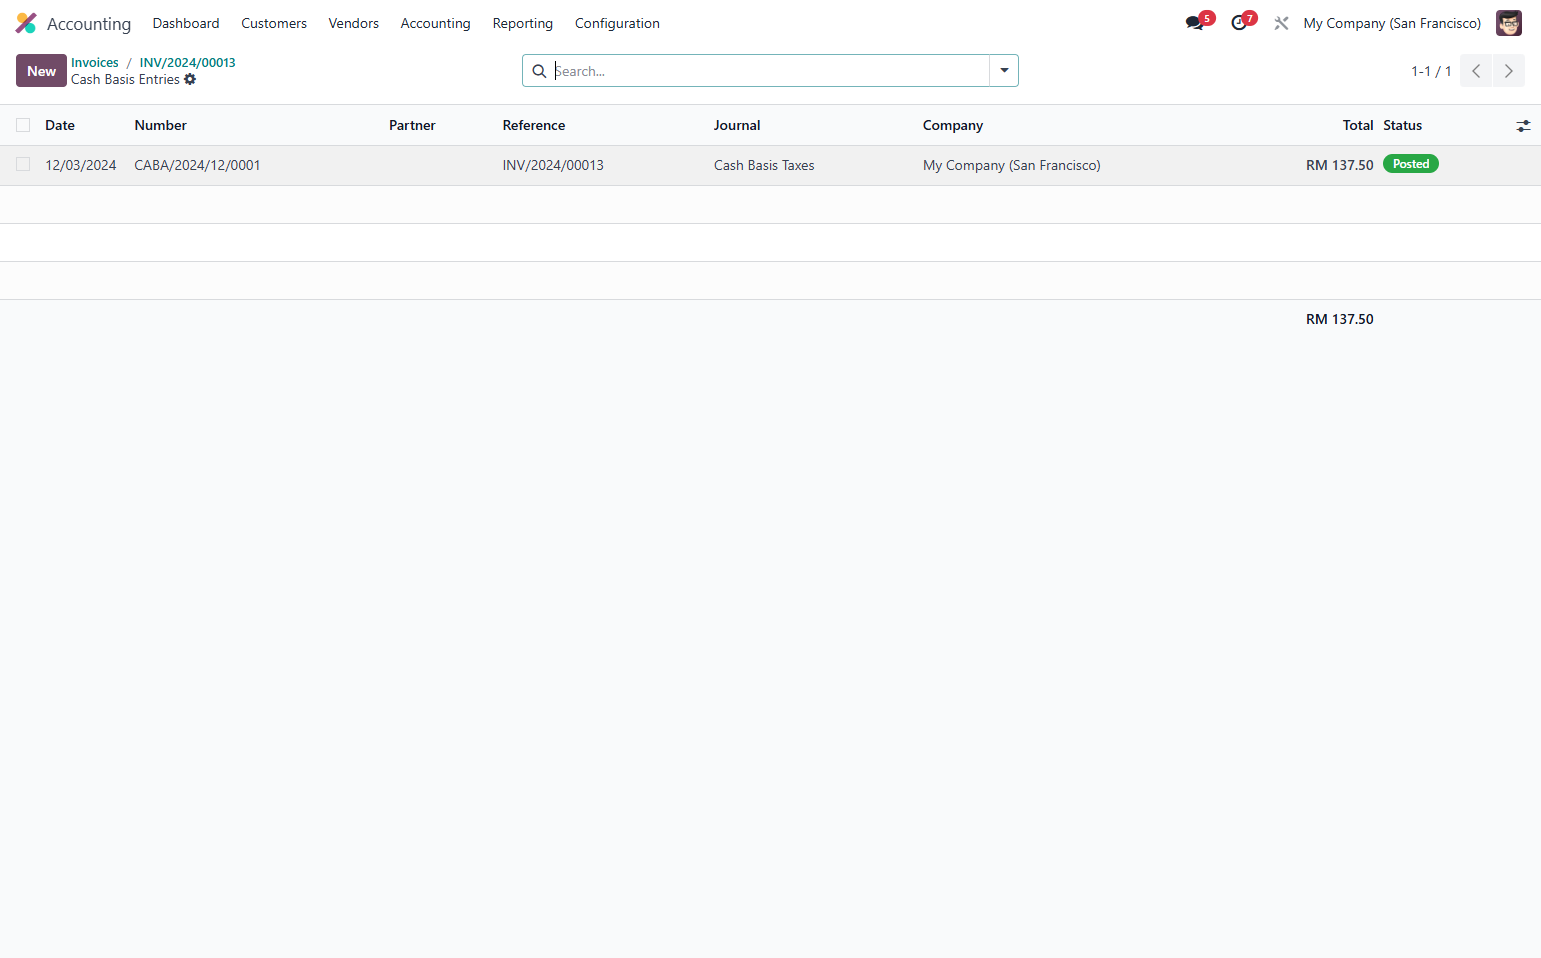Click the RM 137.50 total in the entry row
The height and width of the screenshot is (958, 1541).
[1340, 165]
